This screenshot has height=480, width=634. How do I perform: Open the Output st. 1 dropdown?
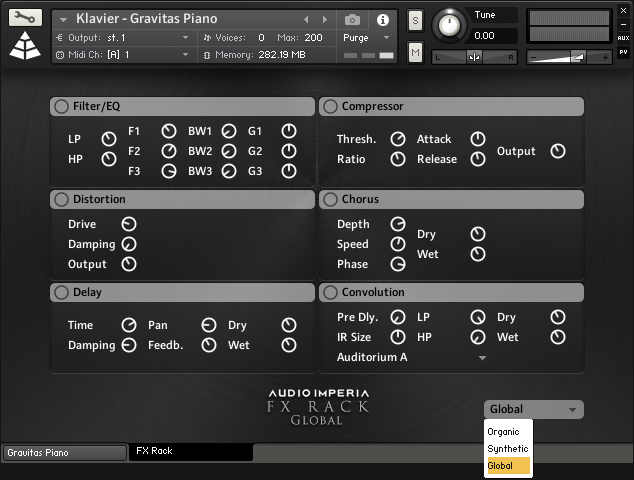pyautogui.click(x=124, y=38)
